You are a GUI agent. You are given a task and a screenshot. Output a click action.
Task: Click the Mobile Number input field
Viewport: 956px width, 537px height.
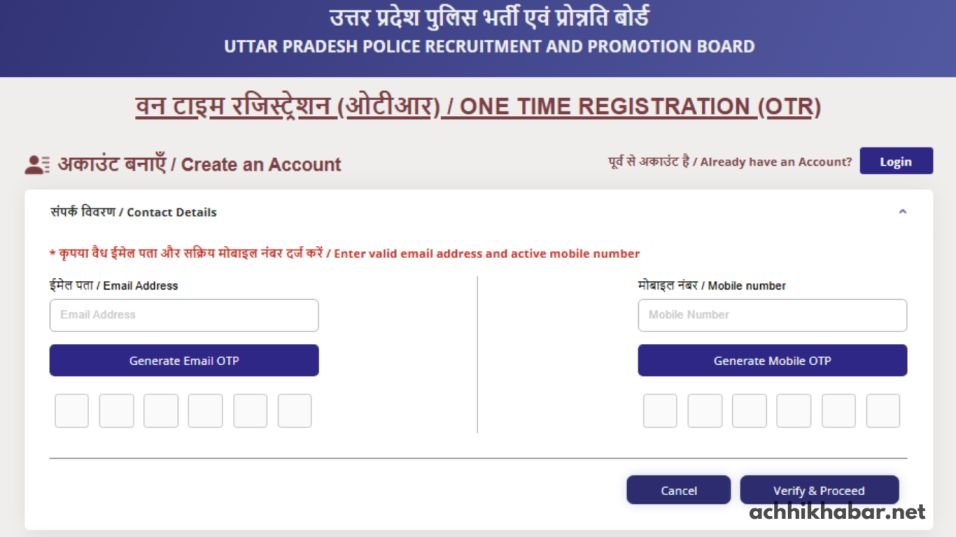[772, 315]
